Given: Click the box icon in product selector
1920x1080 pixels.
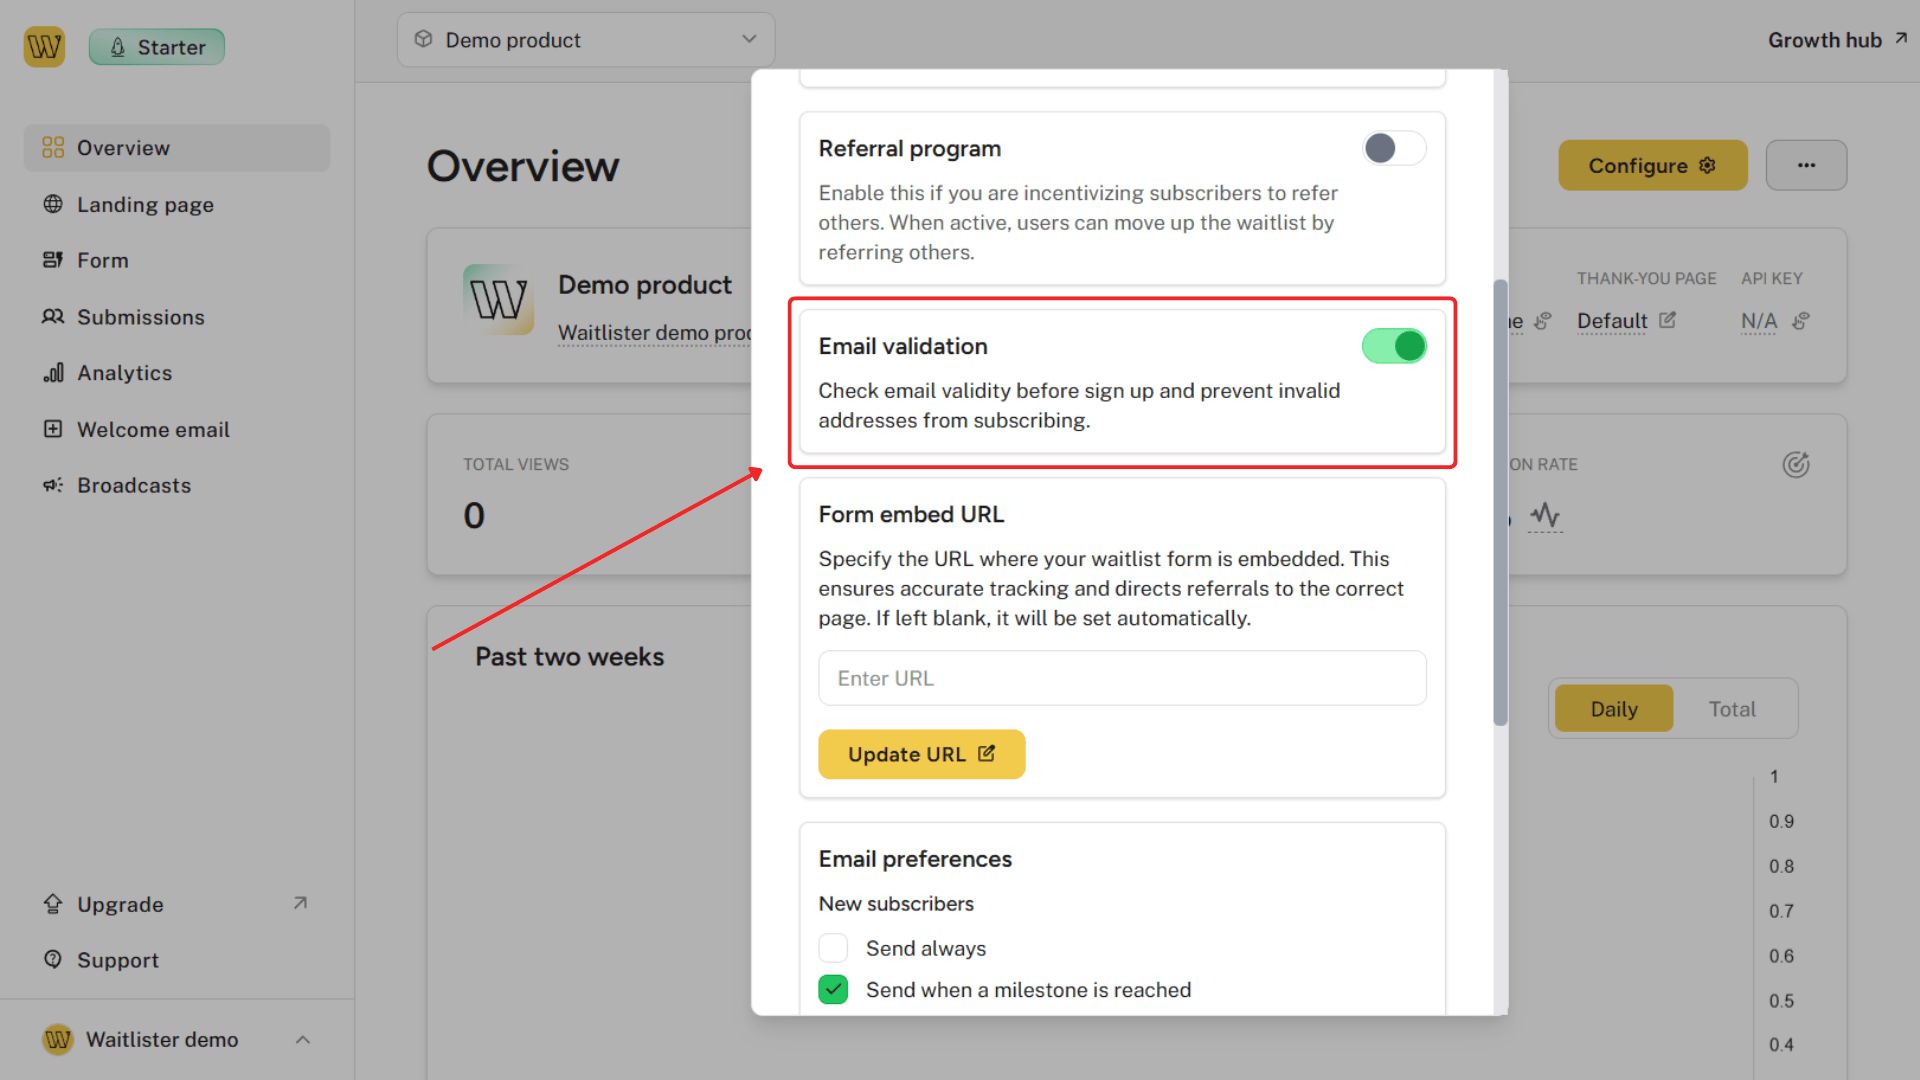Looking at the screenshot, I should pos(424,39).
